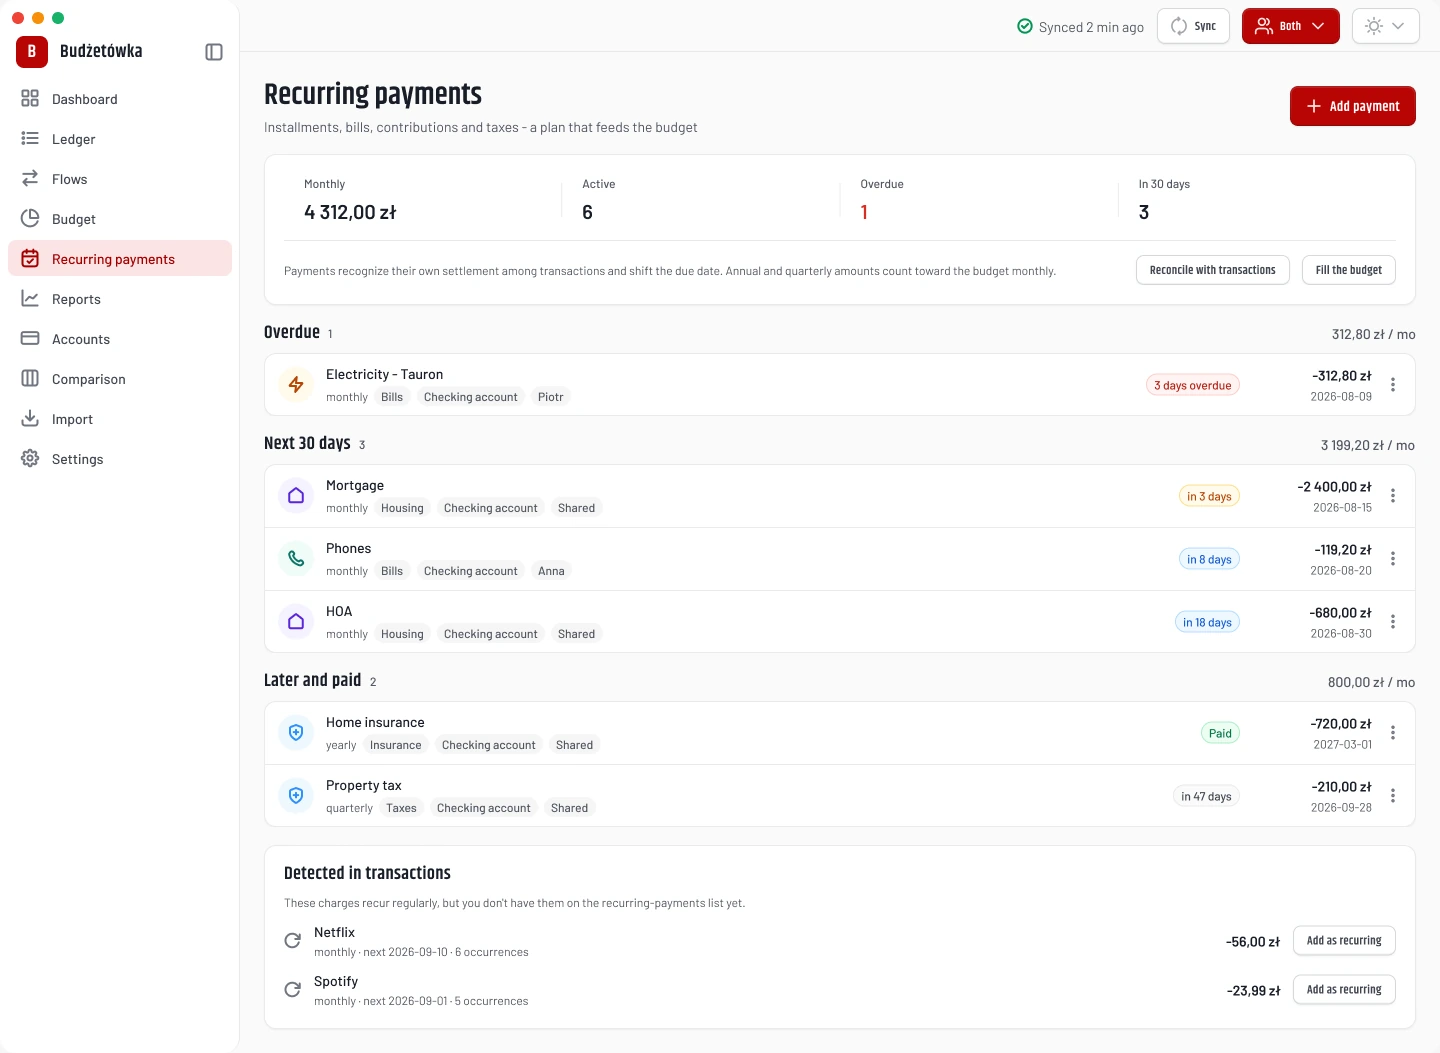
Task: Click Reconcile with transactions
Action: tap(1213, 270)
